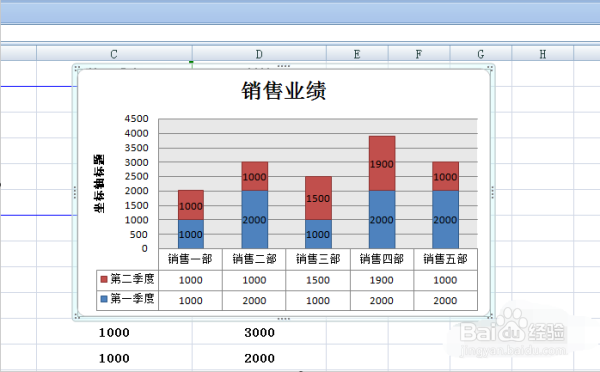
Task: Select the vertical axis title 坐标轴标题
Action: click(x=99, y=183)
